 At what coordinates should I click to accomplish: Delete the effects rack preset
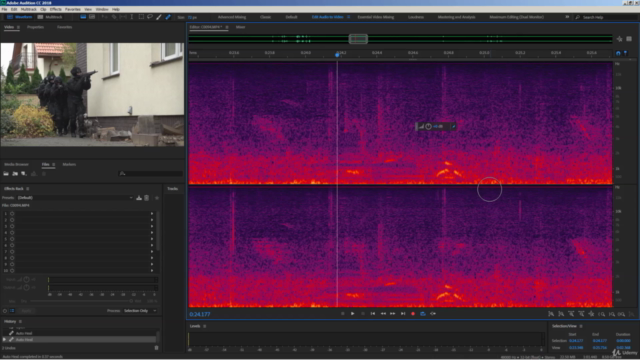(147, 198)
